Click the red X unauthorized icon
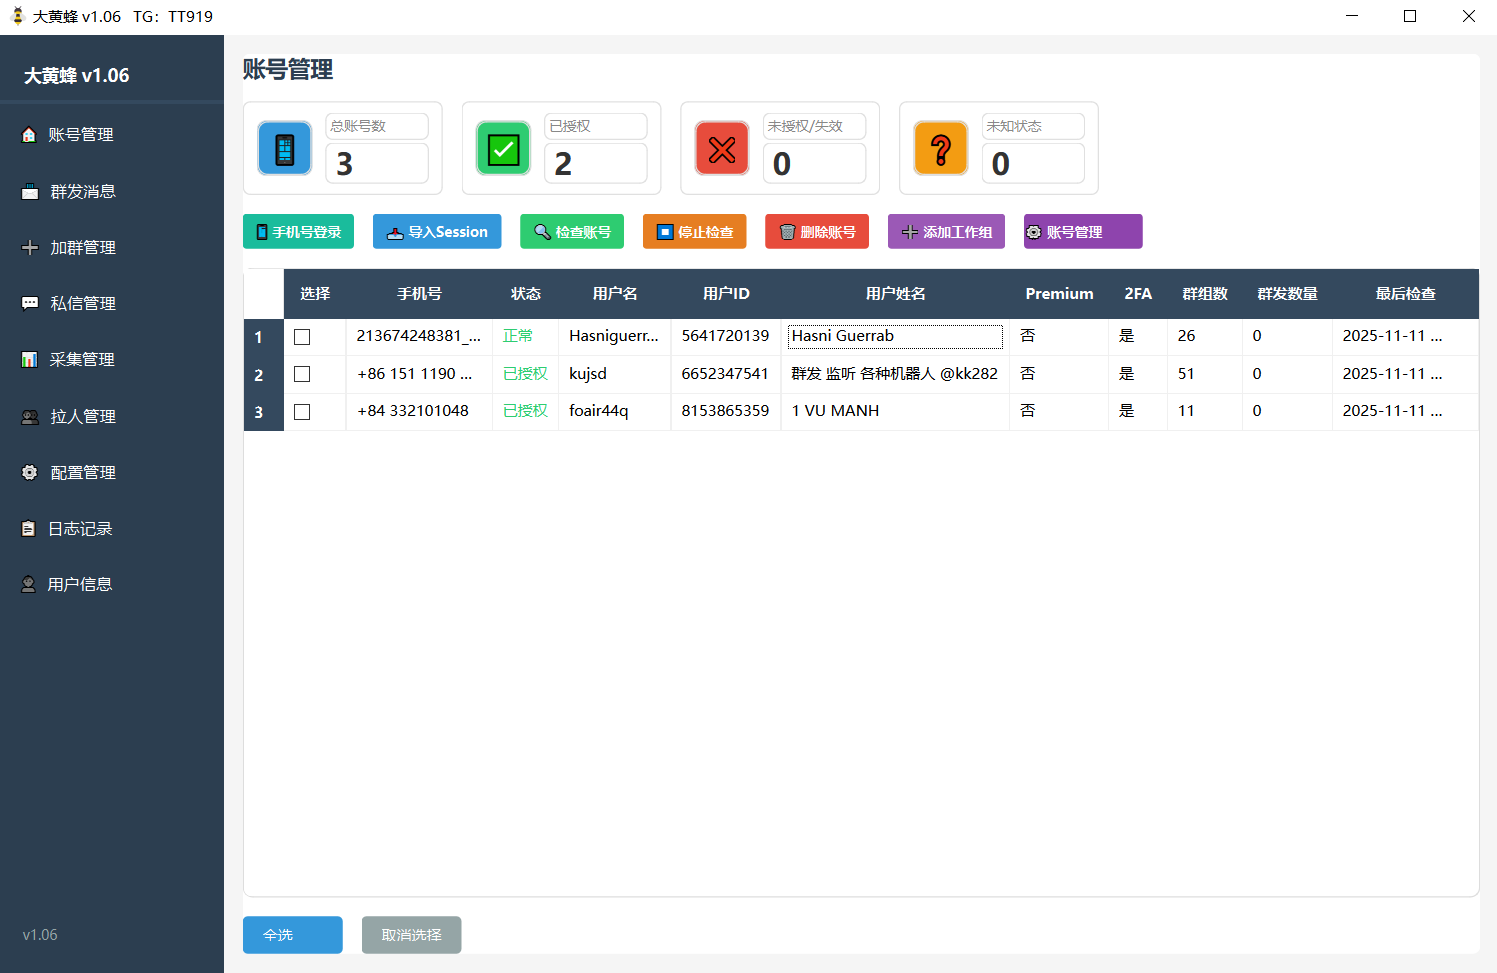This screenshot has height=973, width=1497. (x=722, y=149)
